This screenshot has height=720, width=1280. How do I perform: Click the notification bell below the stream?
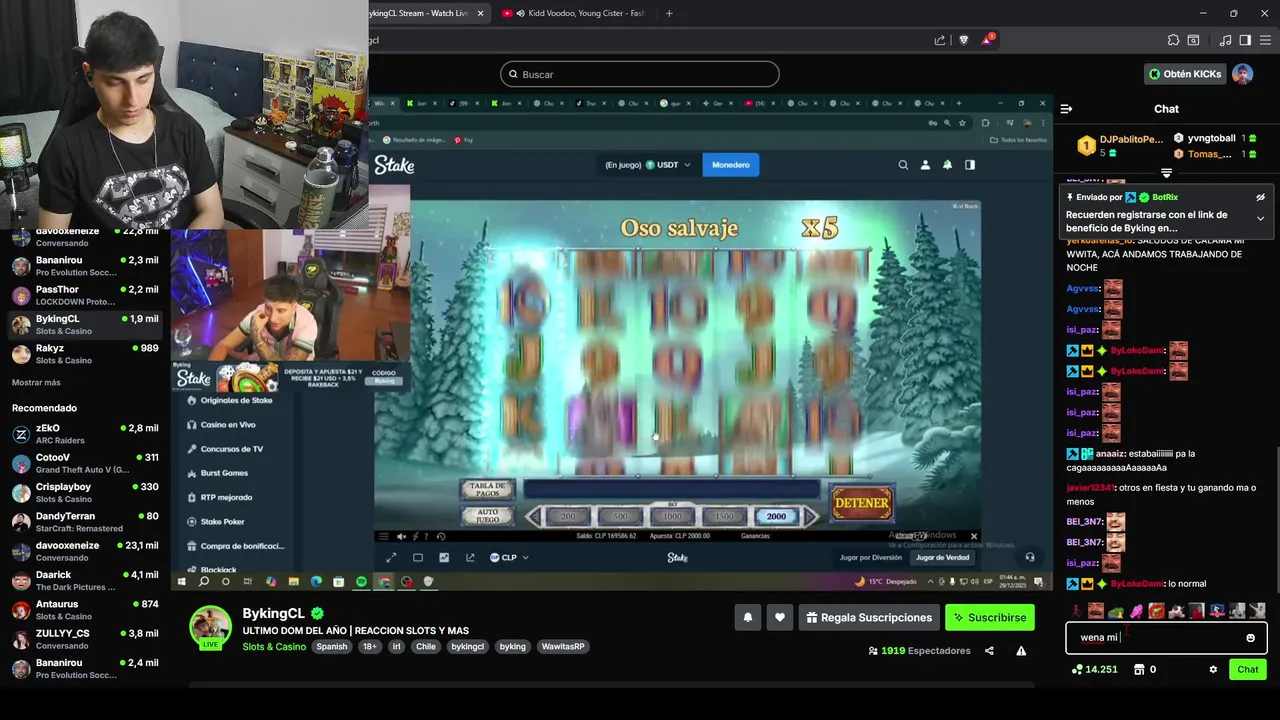pos(747,618)
